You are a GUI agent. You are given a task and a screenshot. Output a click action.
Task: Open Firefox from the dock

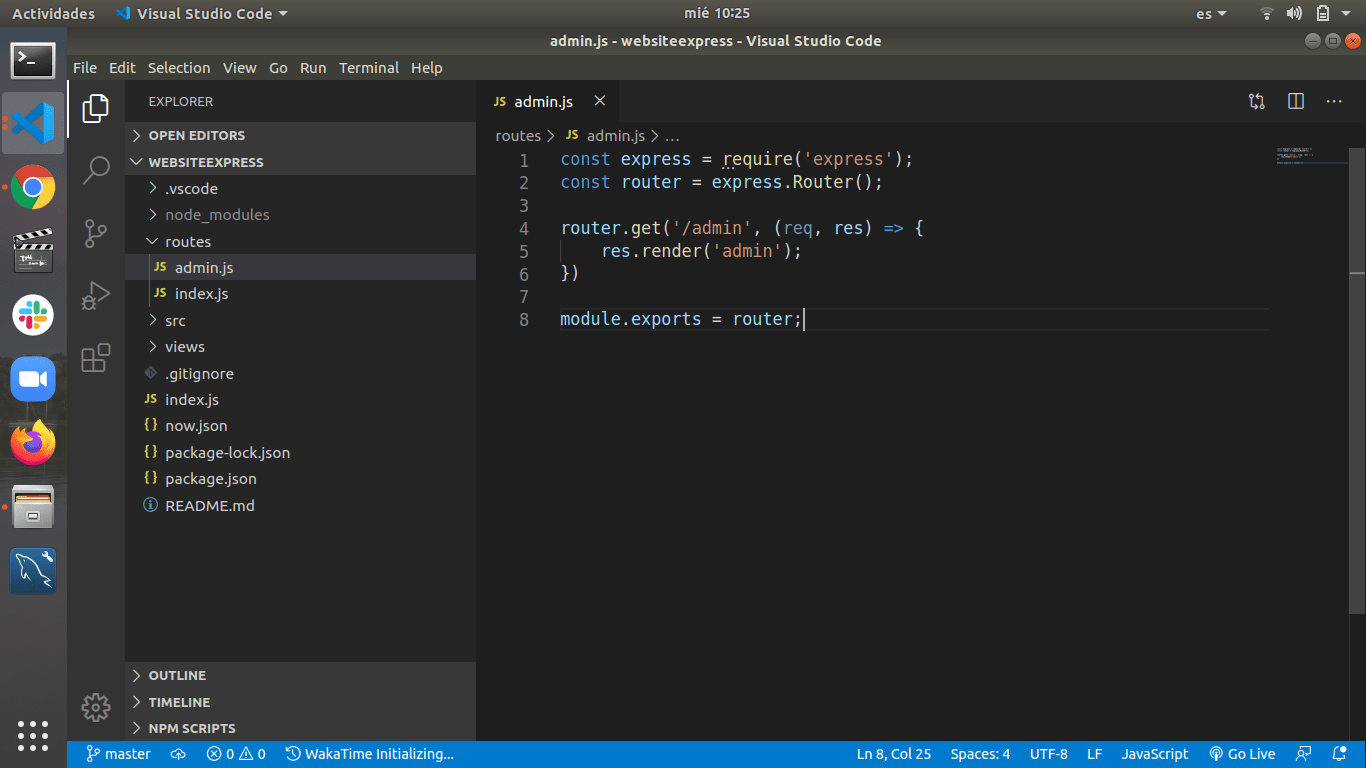click(x=33, y=443)
